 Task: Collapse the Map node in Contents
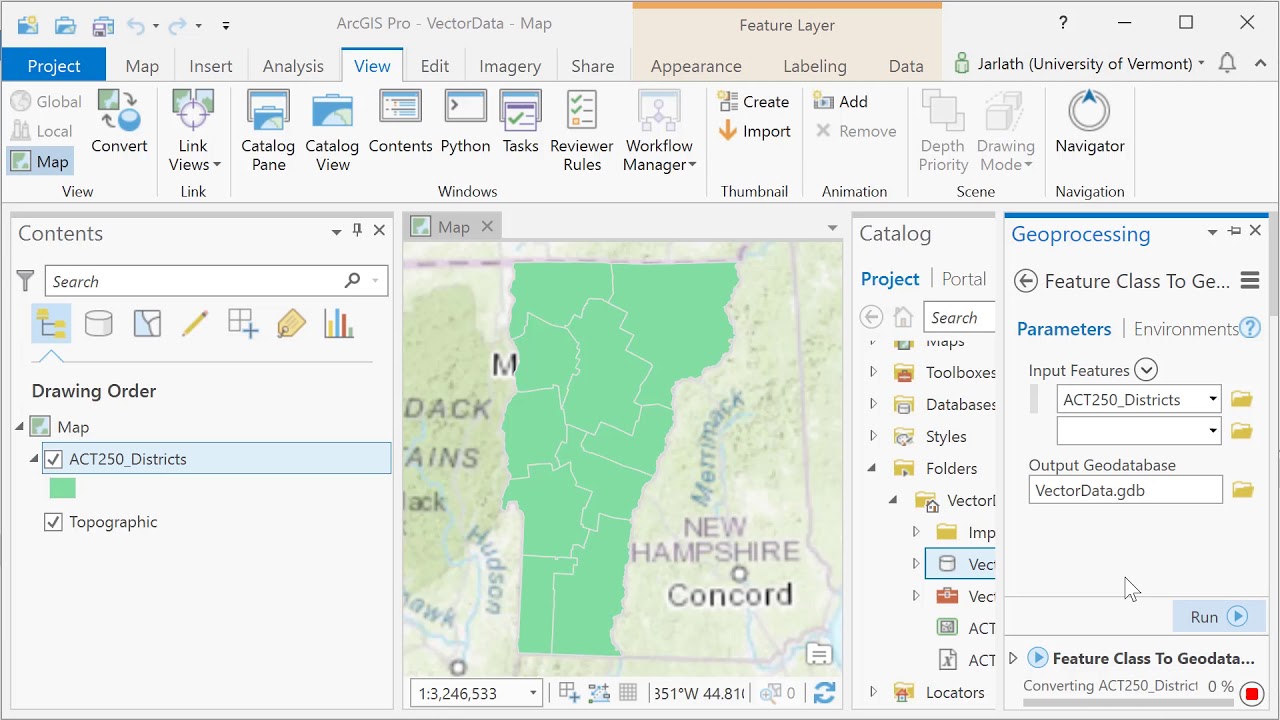click(x=19, y=427)
